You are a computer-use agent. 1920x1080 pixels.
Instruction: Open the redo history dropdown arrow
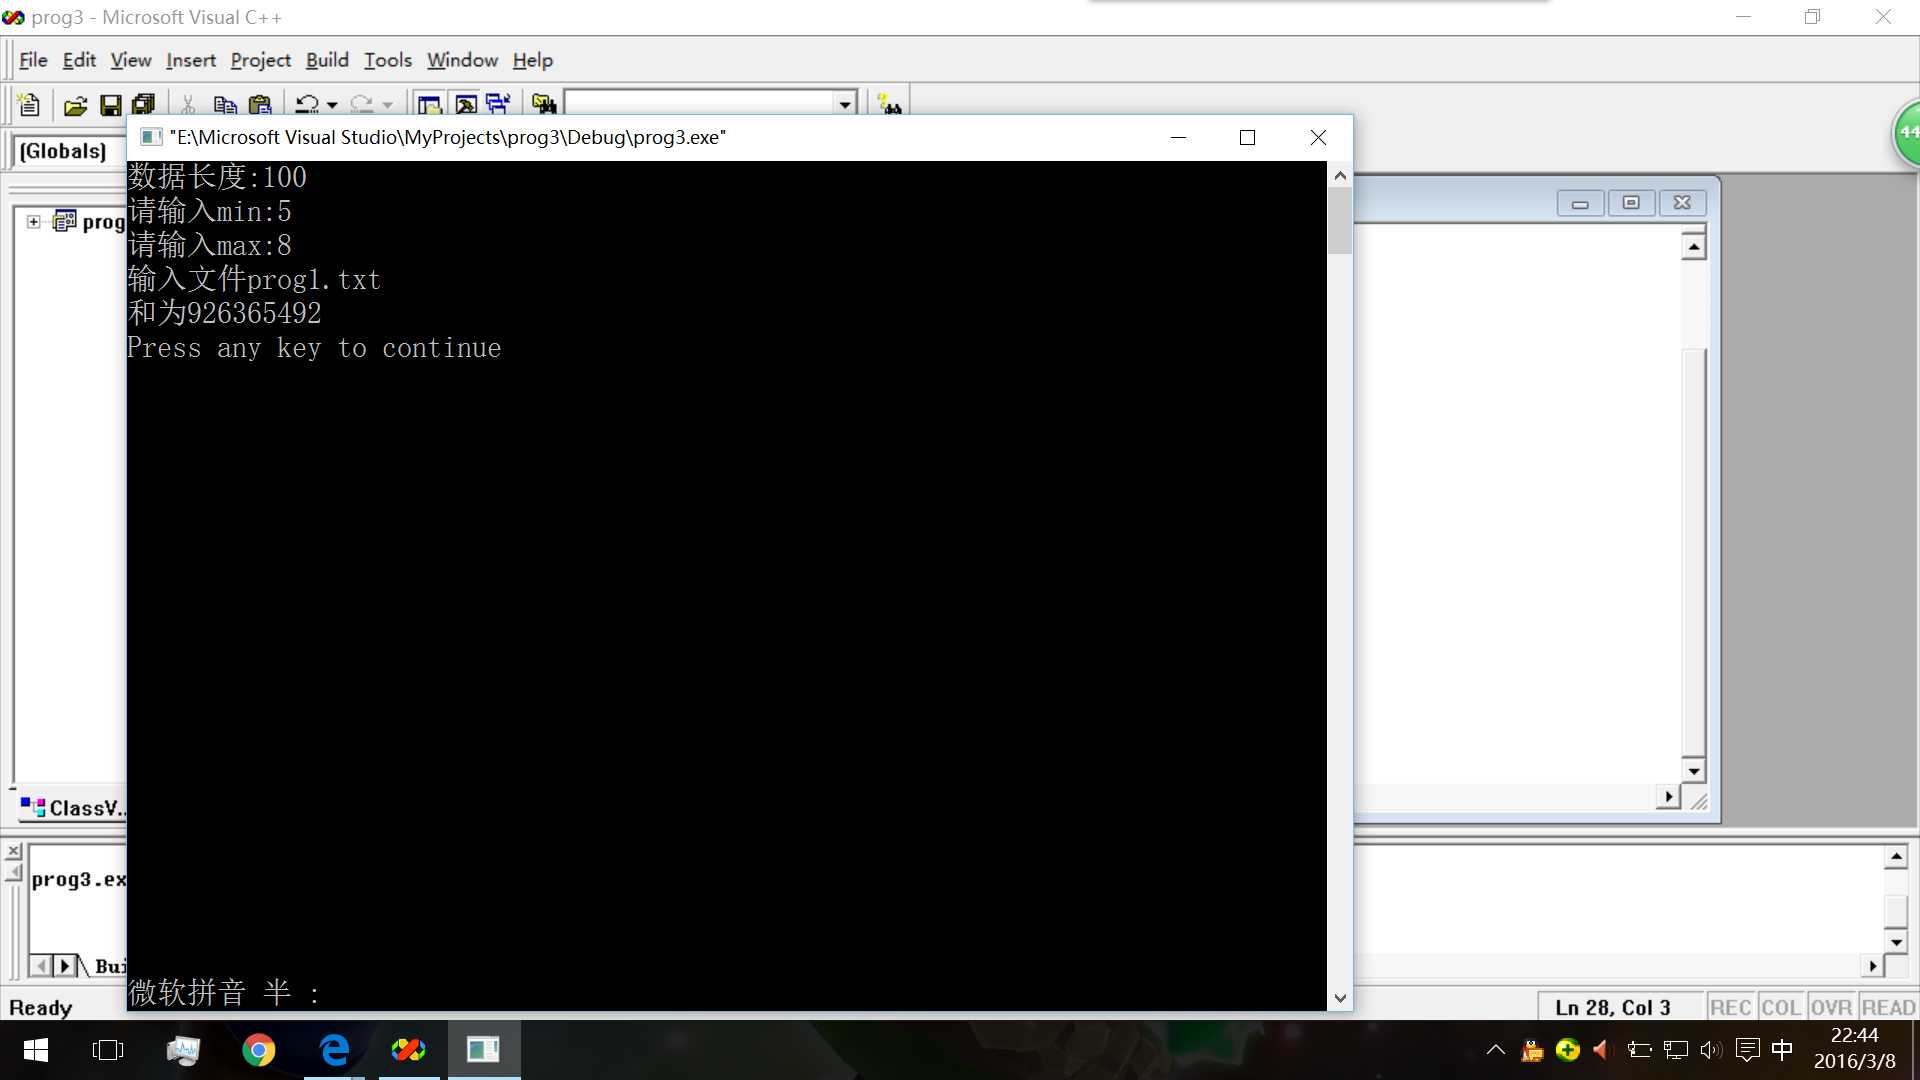[x=388, y=105]
